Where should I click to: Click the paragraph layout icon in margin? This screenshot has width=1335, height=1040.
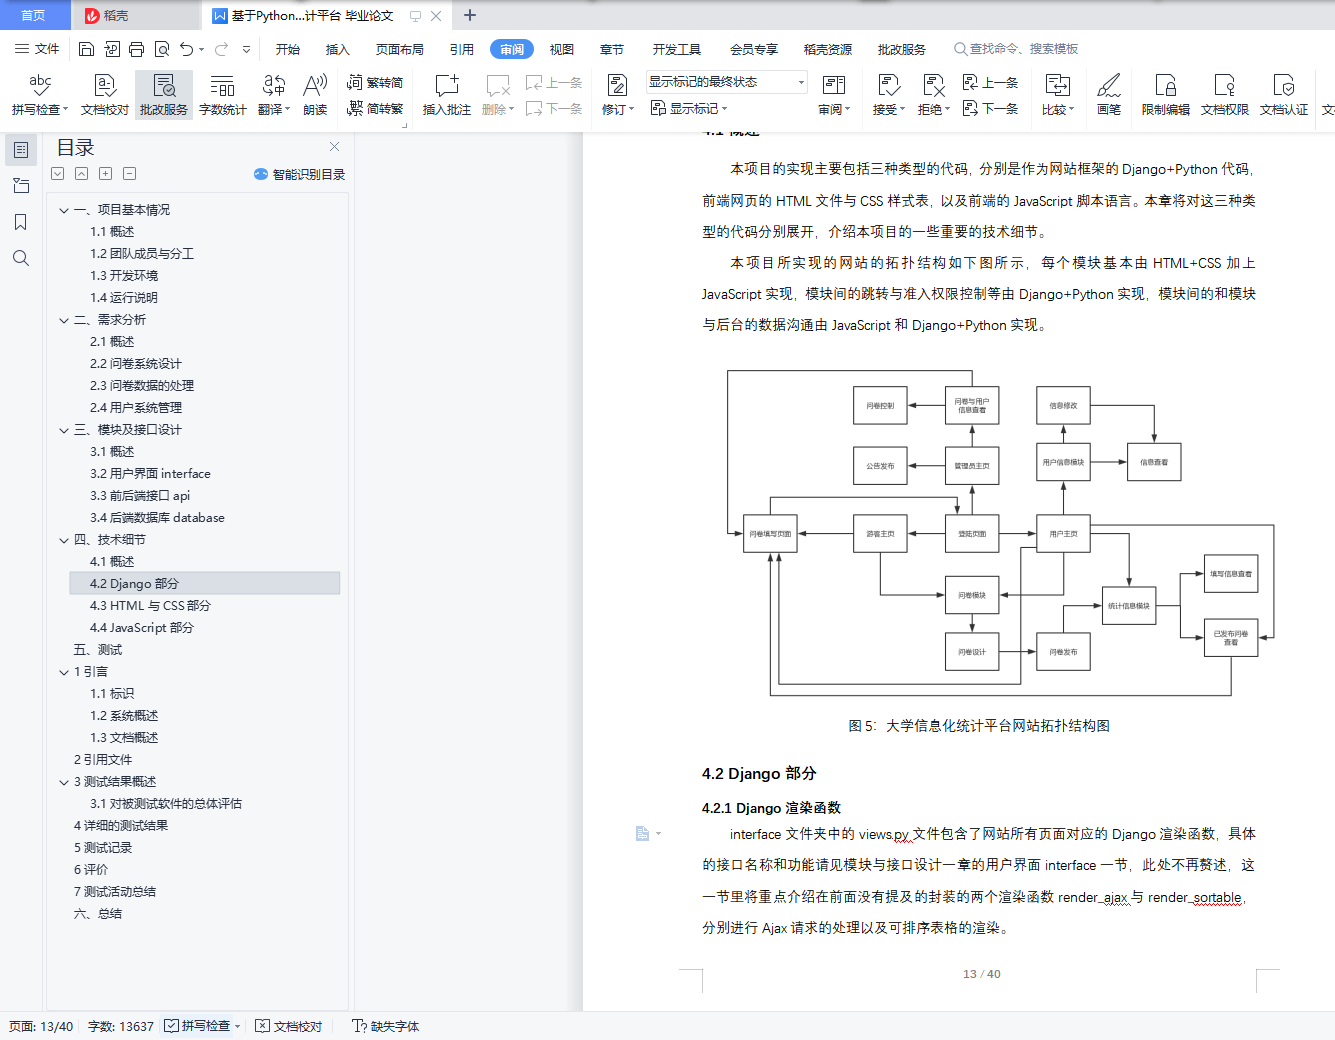(x=643, y=833)
